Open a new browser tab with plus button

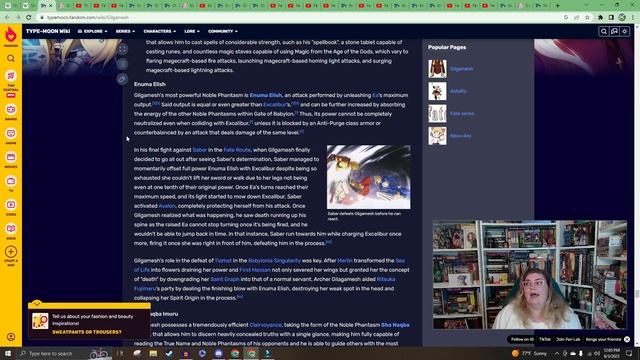click(x=558, y=6)
